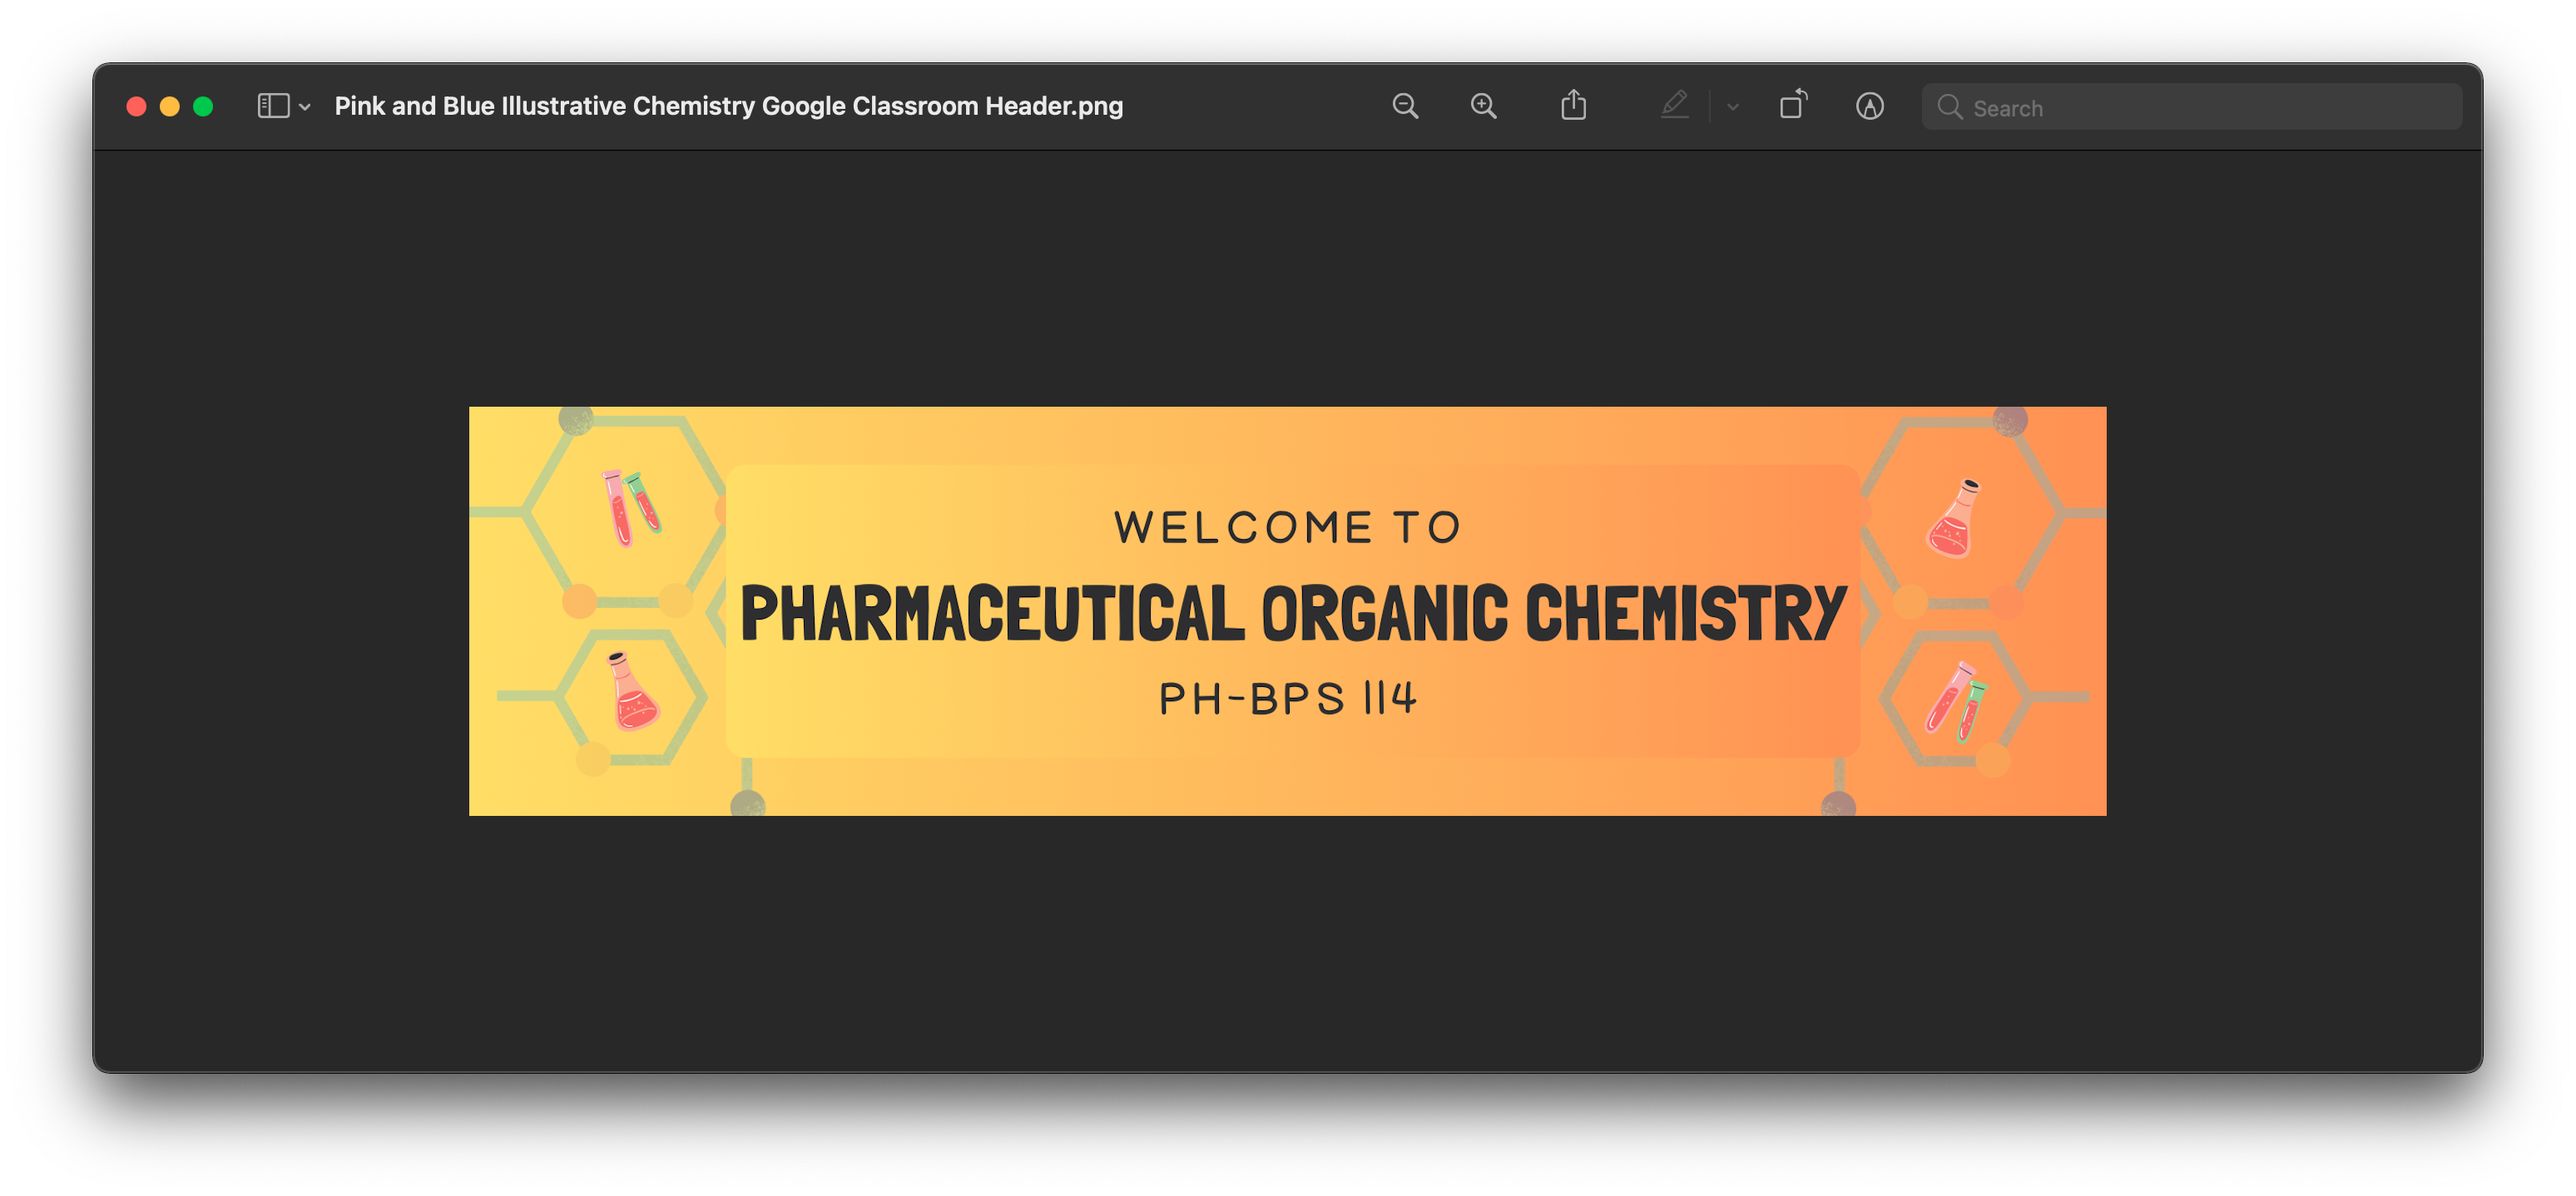Open the Share menu icon

[1573, 105]
